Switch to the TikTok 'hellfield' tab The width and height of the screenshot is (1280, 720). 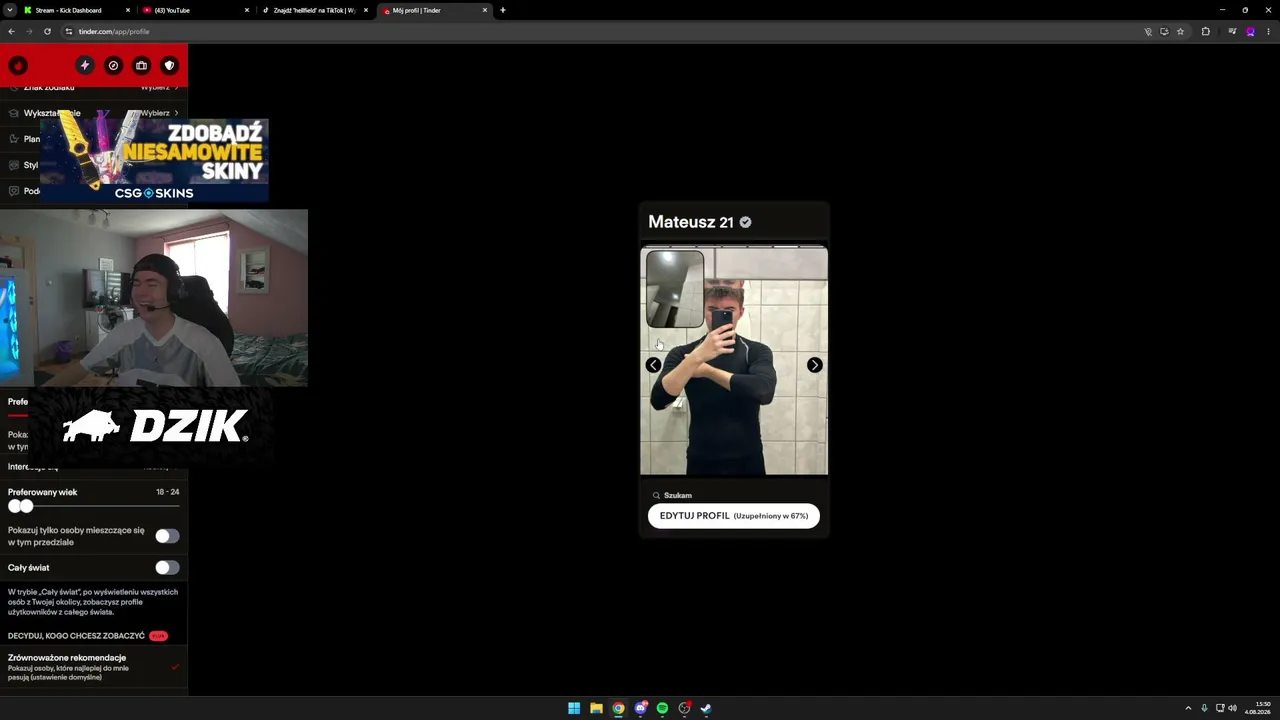click(315, 10)
